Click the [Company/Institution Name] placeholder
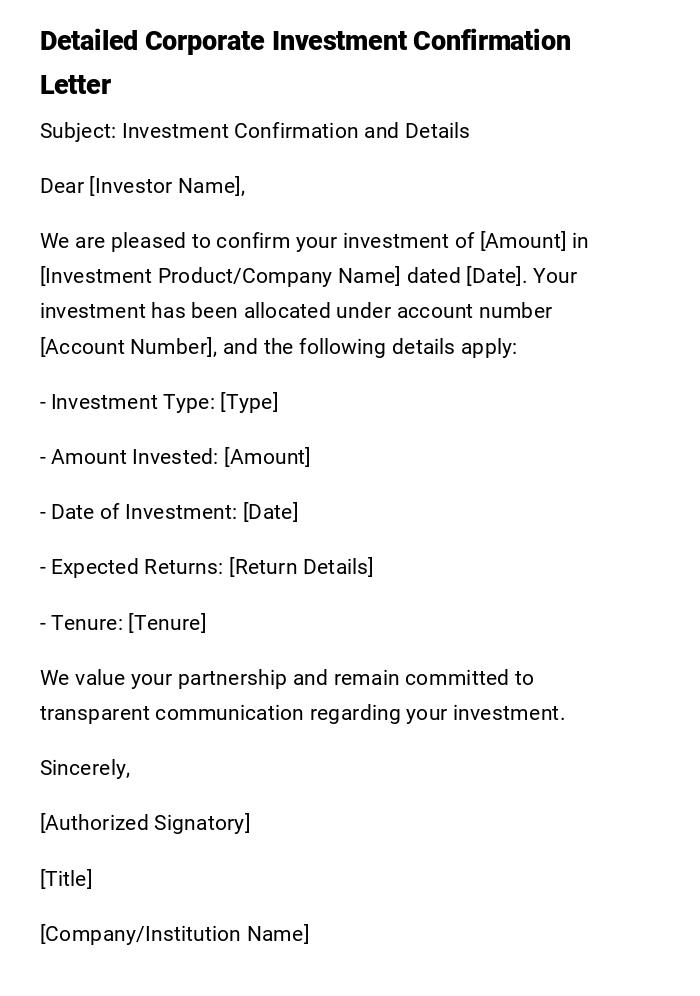 click(x=174, y=934)
